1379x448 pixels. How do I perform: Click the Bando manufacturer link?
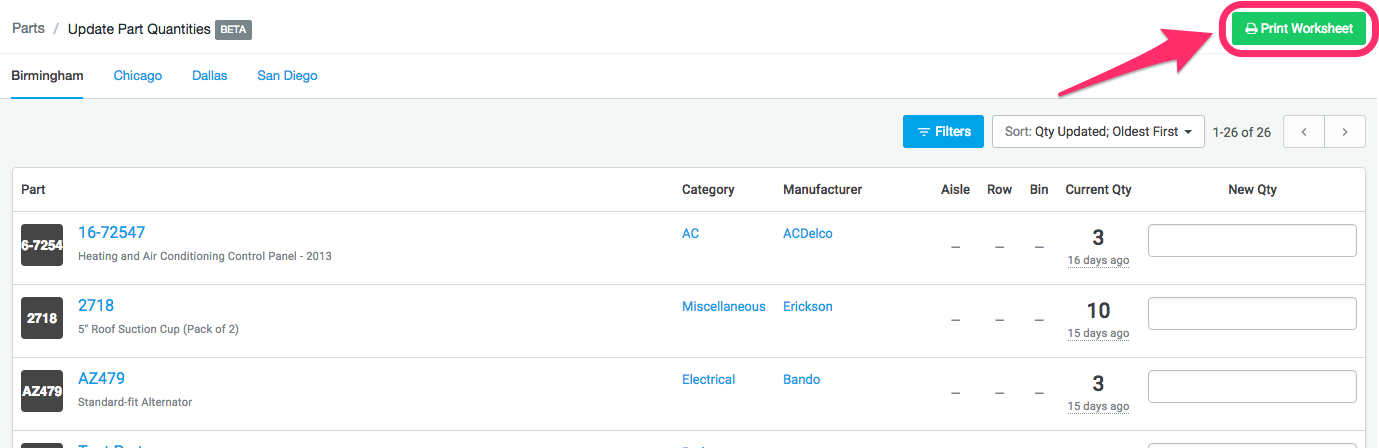(801, 380)
